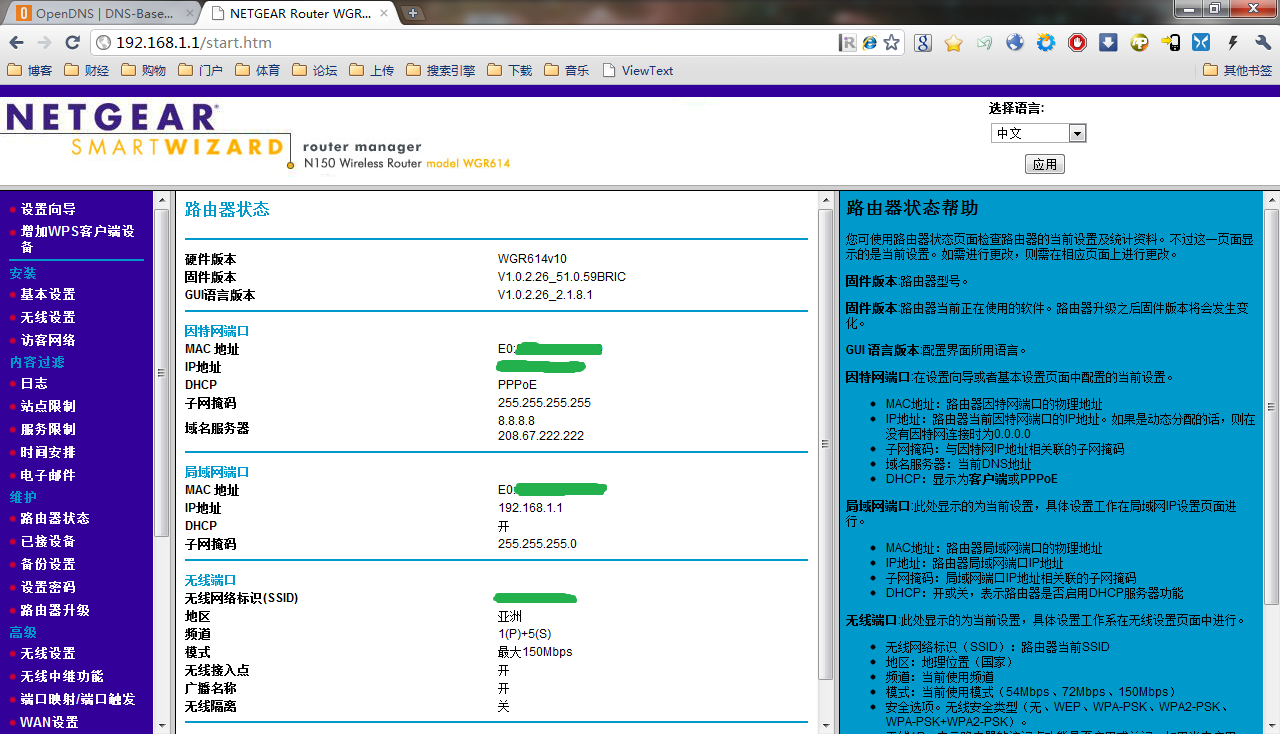Screen dimensions: 1280x734
Task: Open the 音乐 bookmark folder
Action: click(567, 71)
